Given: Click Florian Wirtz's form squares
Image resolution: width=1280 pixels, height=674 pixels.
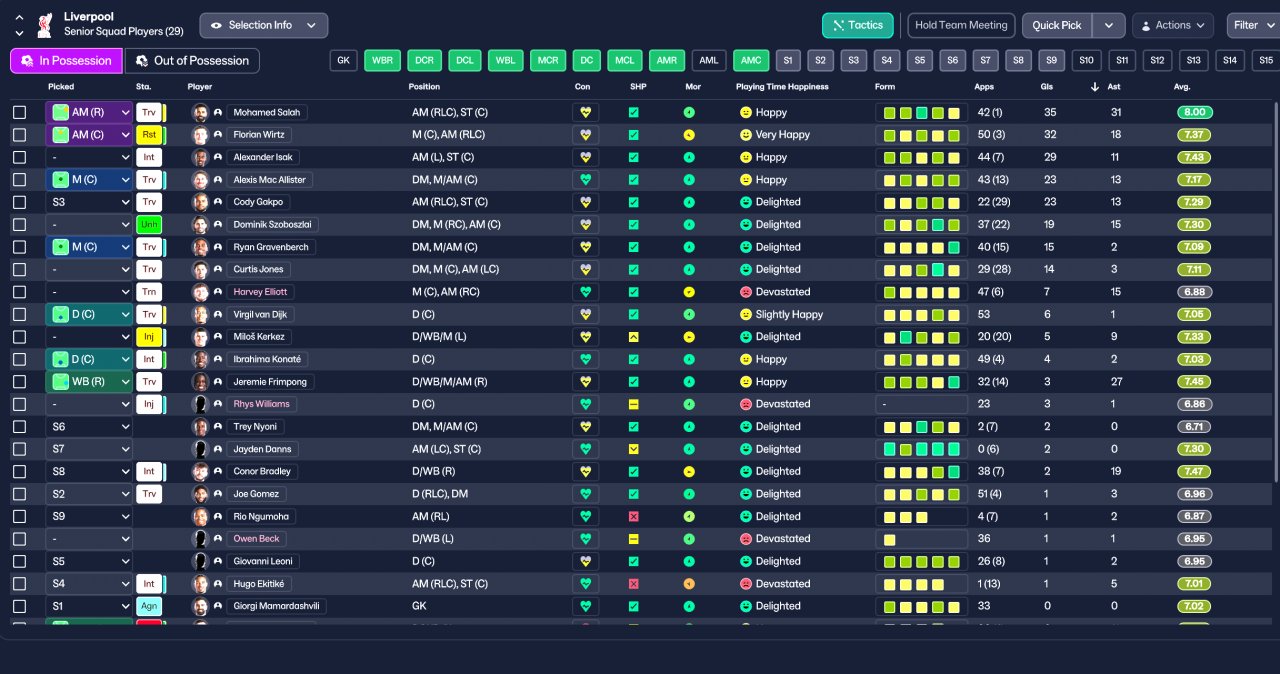Looking at the screenshot, I should [921, 135].
